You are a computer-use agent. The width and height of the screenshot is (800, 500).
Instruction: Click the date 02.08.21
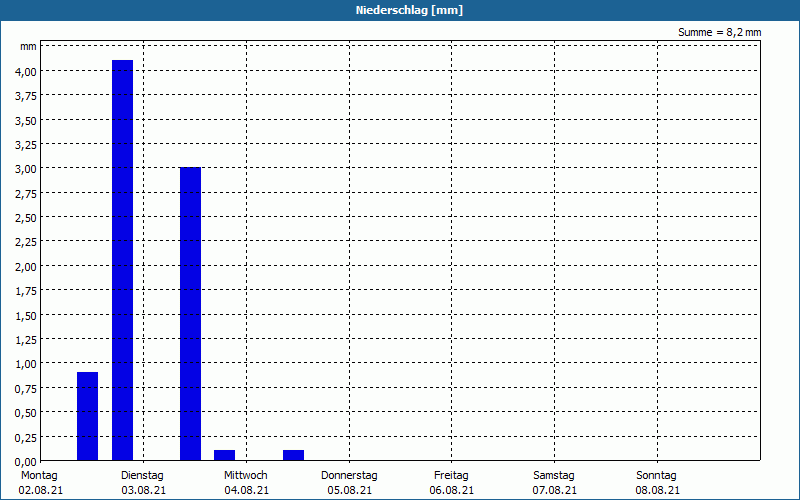coord(41,490)
